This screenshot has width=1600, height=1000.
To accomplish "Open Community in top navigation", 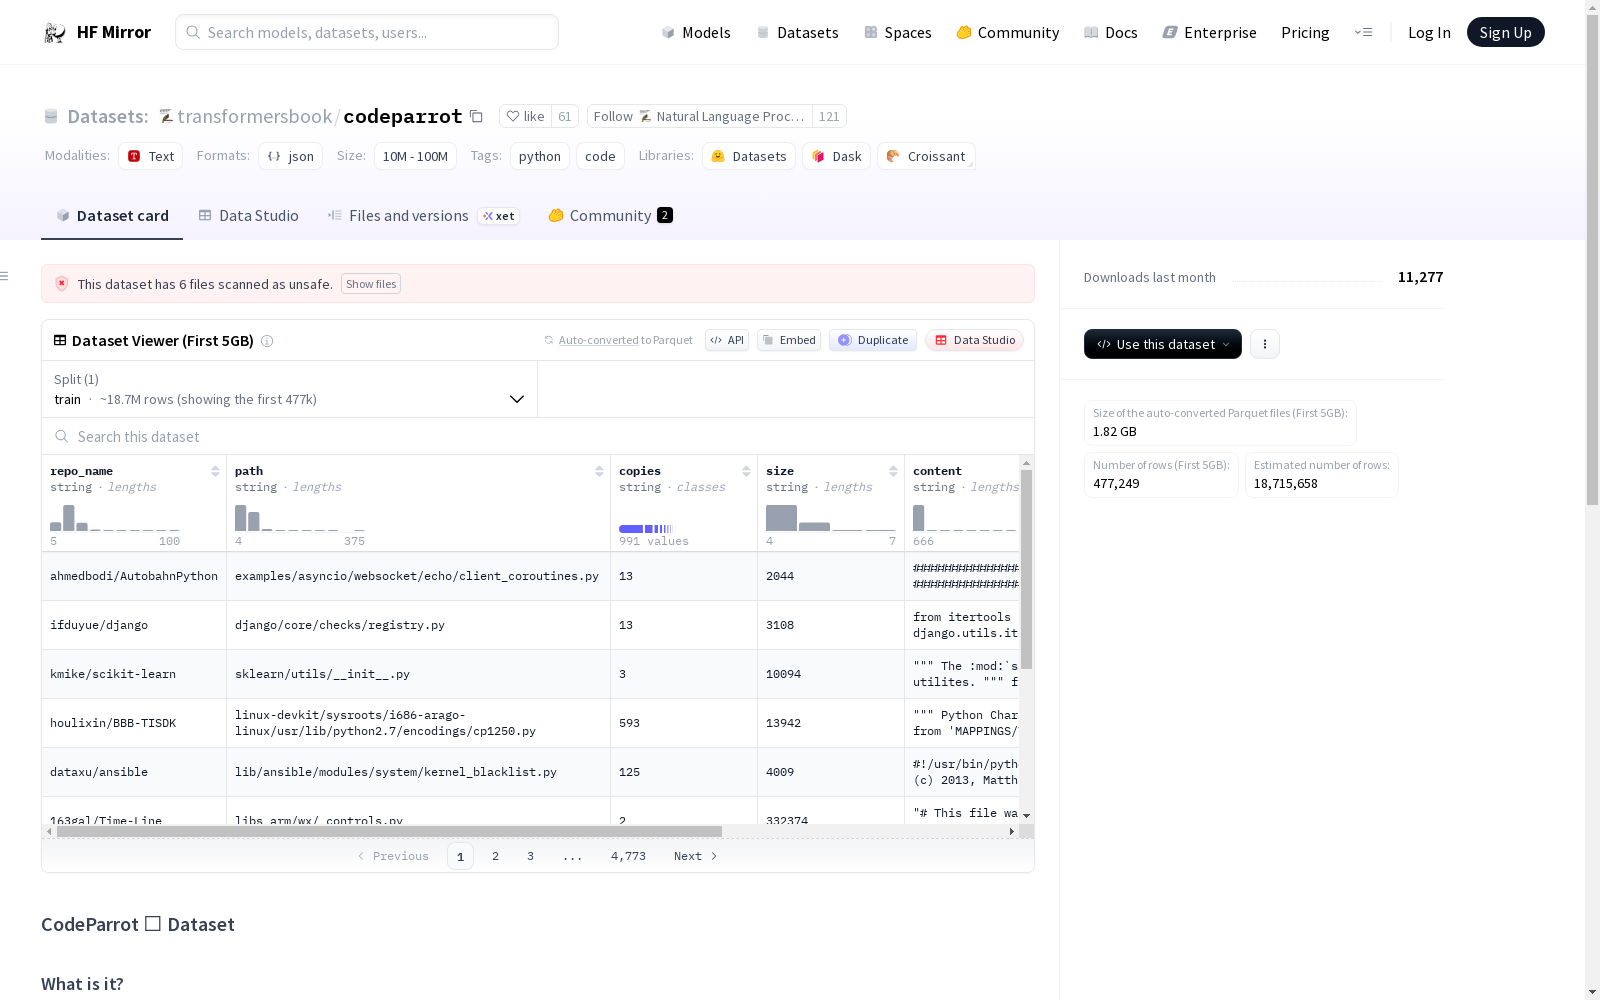I will click(x=1008, y=33).
